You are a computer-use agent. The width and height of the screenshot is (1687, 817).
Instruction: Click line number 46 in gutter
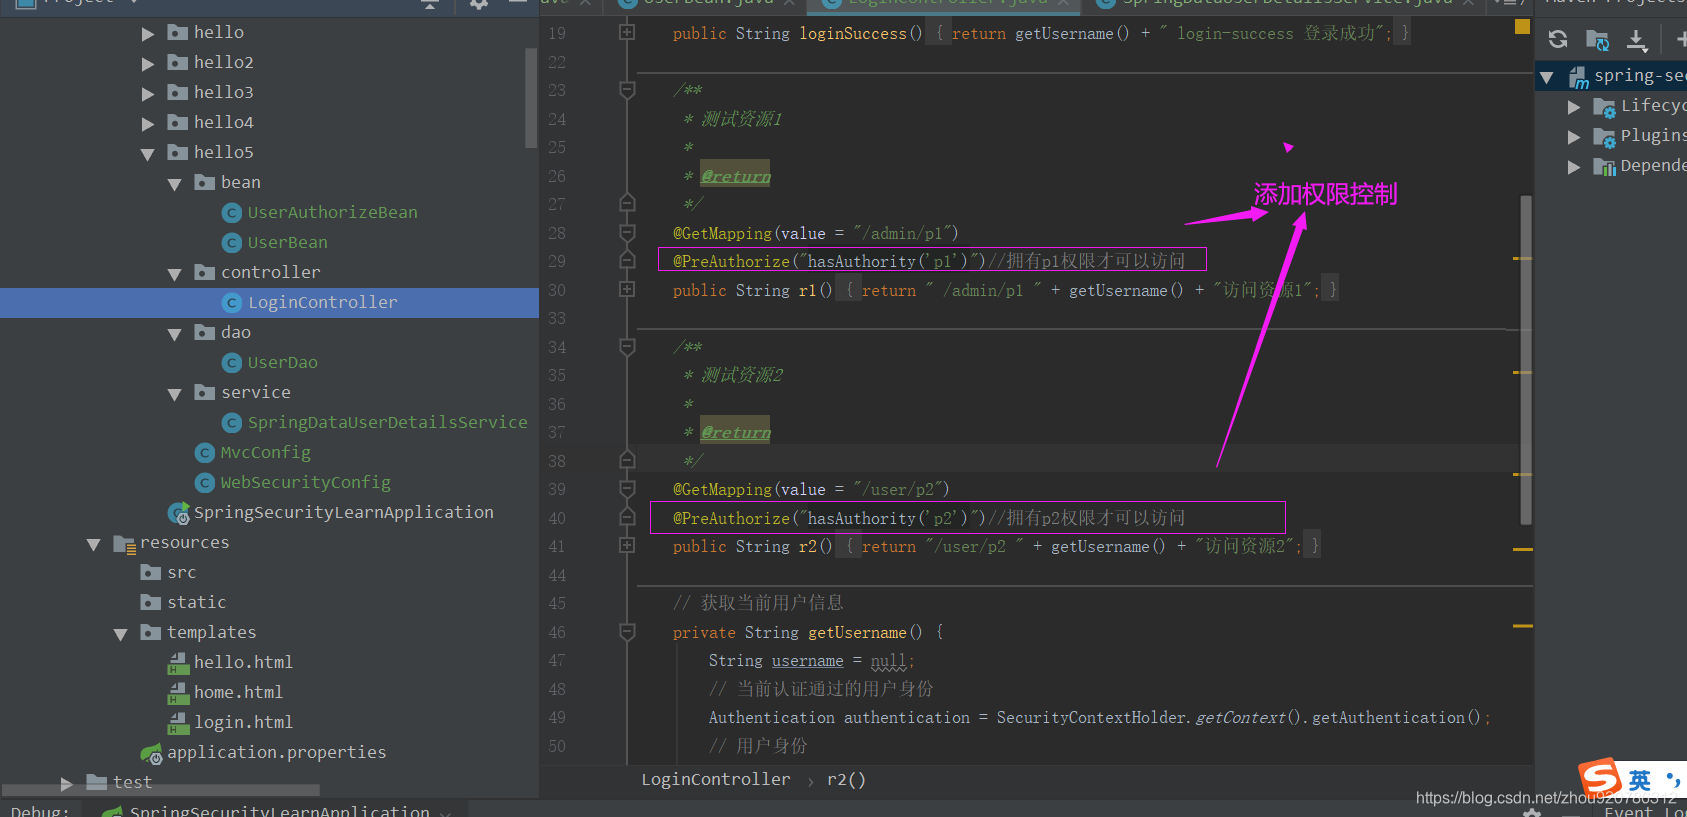[x=557, y=632]
